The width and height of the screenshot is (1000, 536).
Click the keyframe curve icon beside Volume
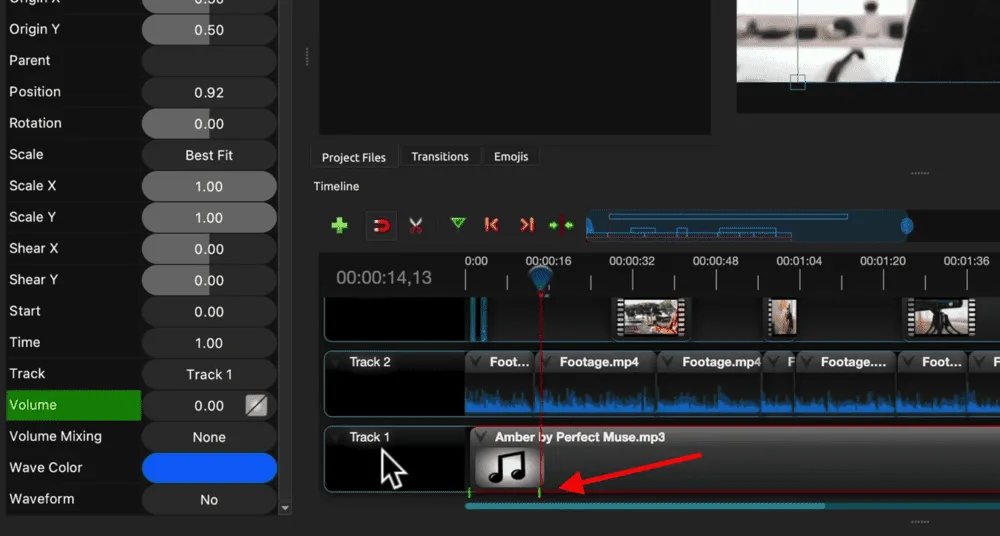click(257, 405)
